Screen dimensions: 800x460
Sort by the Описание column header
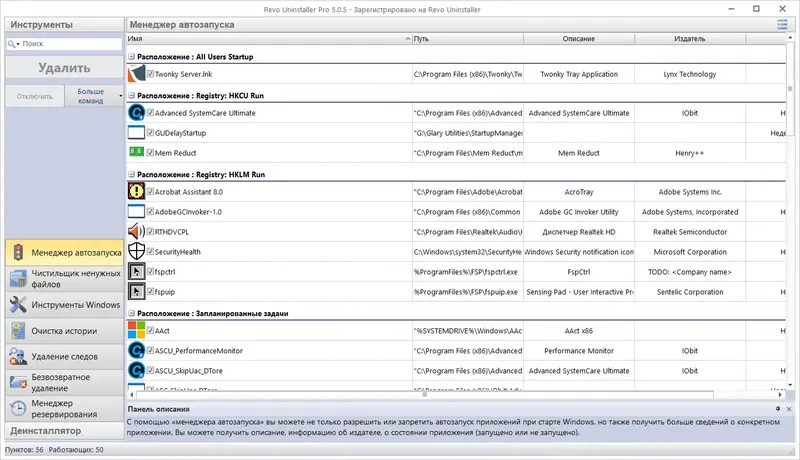pyautogui.click(x=579, y=38)
